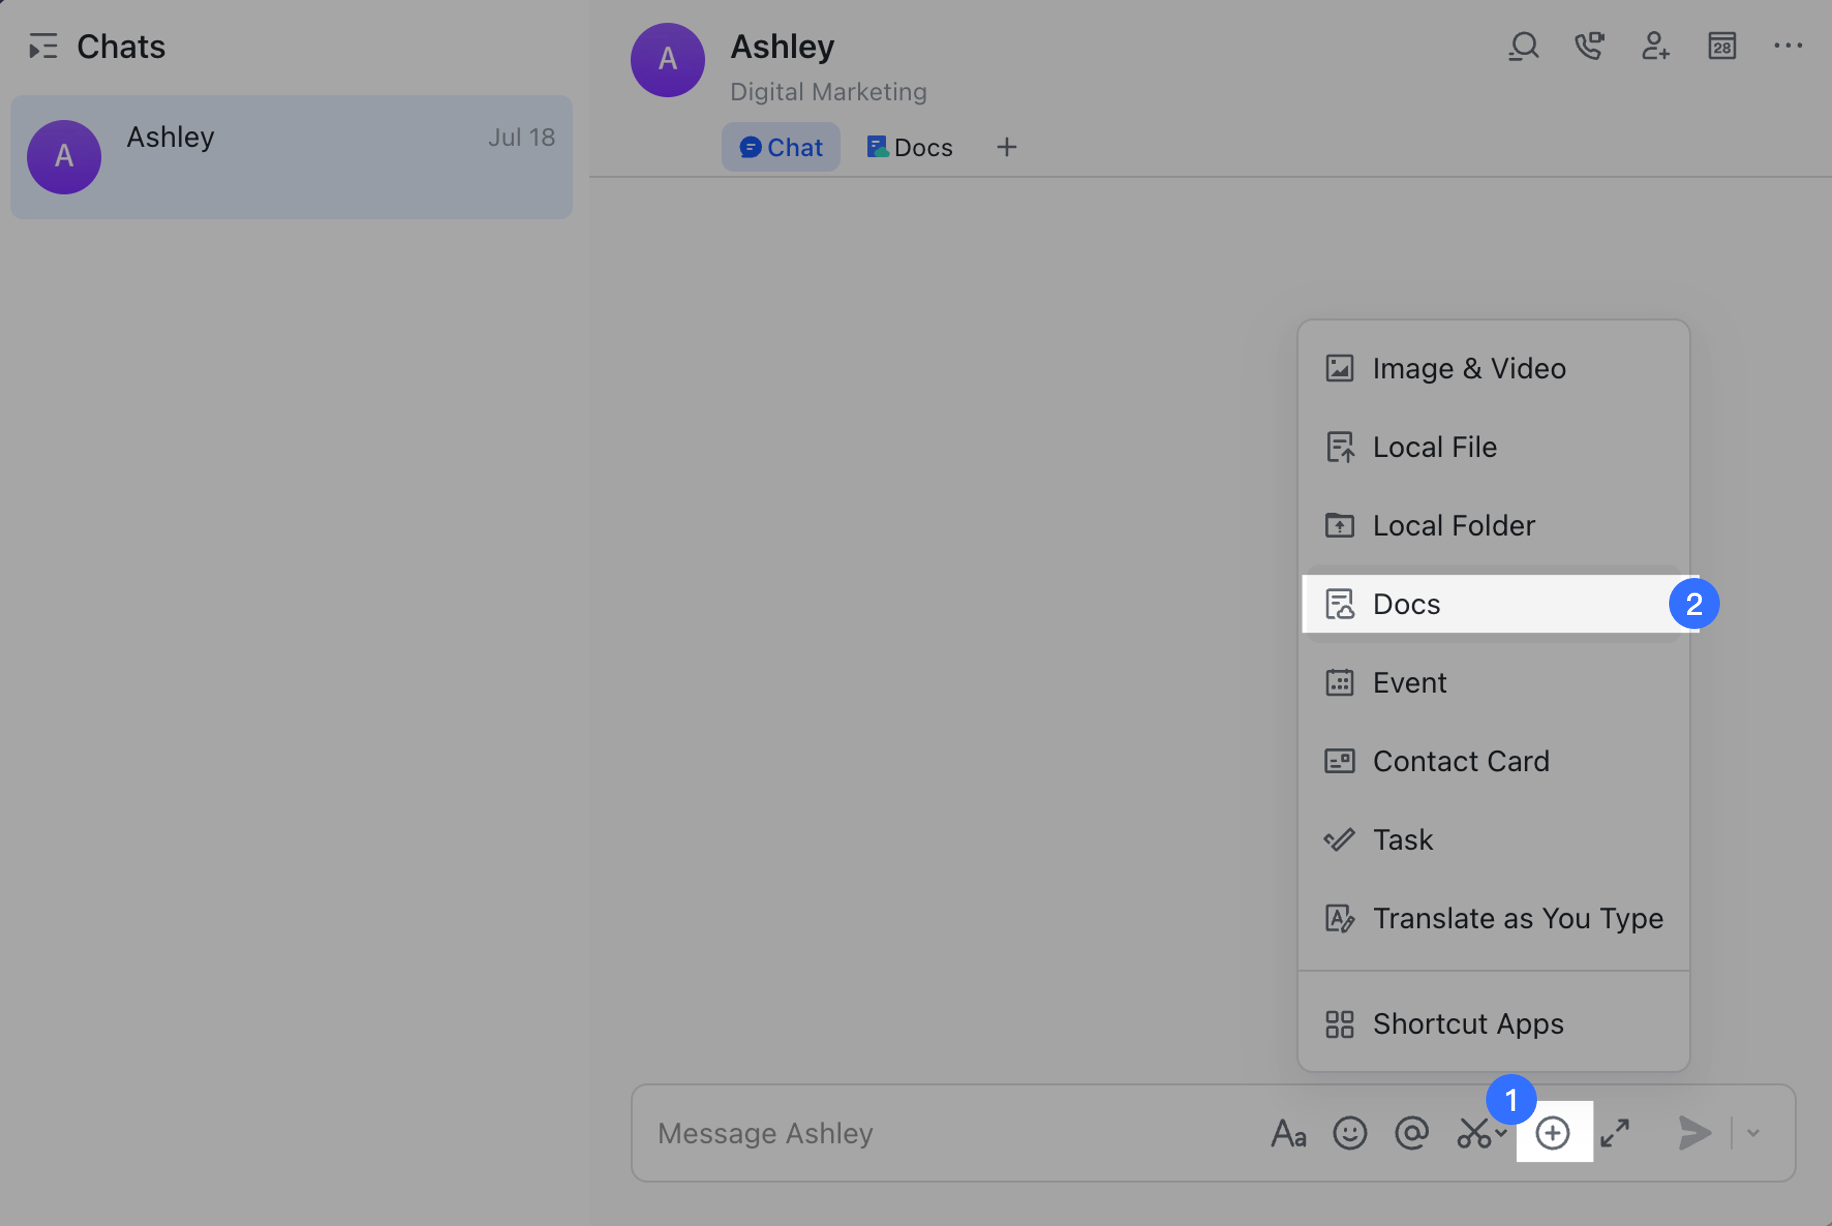The image size is (1832, 1226).
Task: Enable Translate as You Type
Action: point(1493,918)
